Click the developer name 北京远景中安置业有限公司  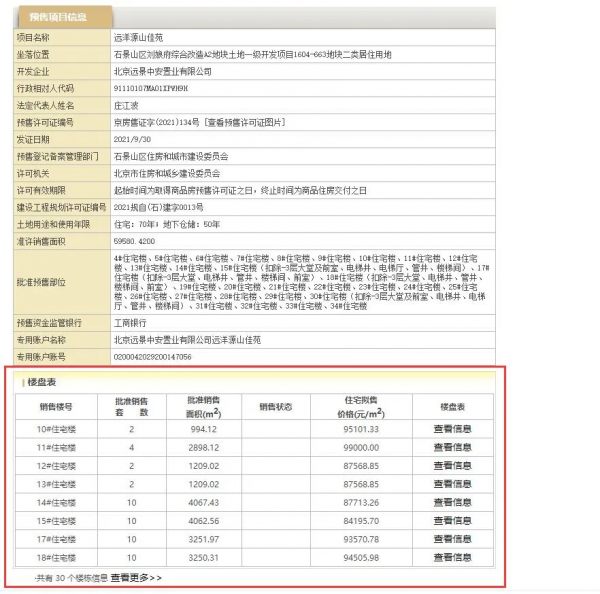point(164,71)
